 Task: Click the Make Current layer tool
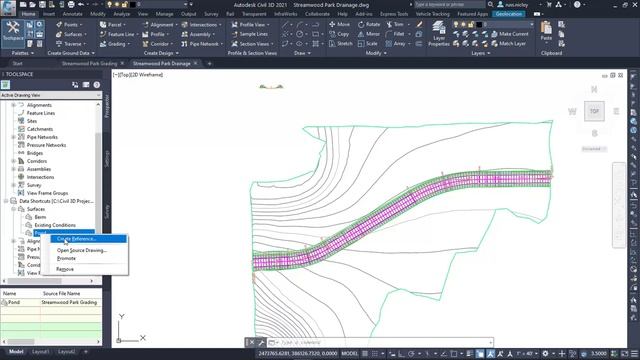coord(510,34)
